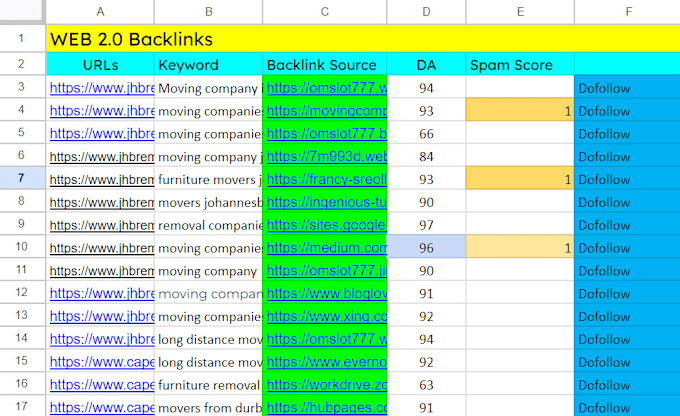This screenshot has height=416, width=680.
Task: Click the 'furniture removal' keyword cell
Action: tap(209, 385)
